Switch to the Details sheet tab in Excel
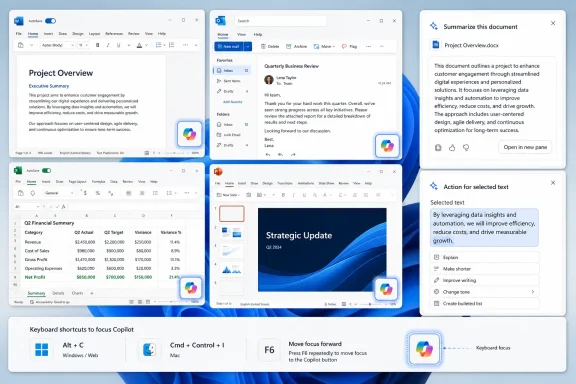Screen dimensions: 576x384 (58, 293)
